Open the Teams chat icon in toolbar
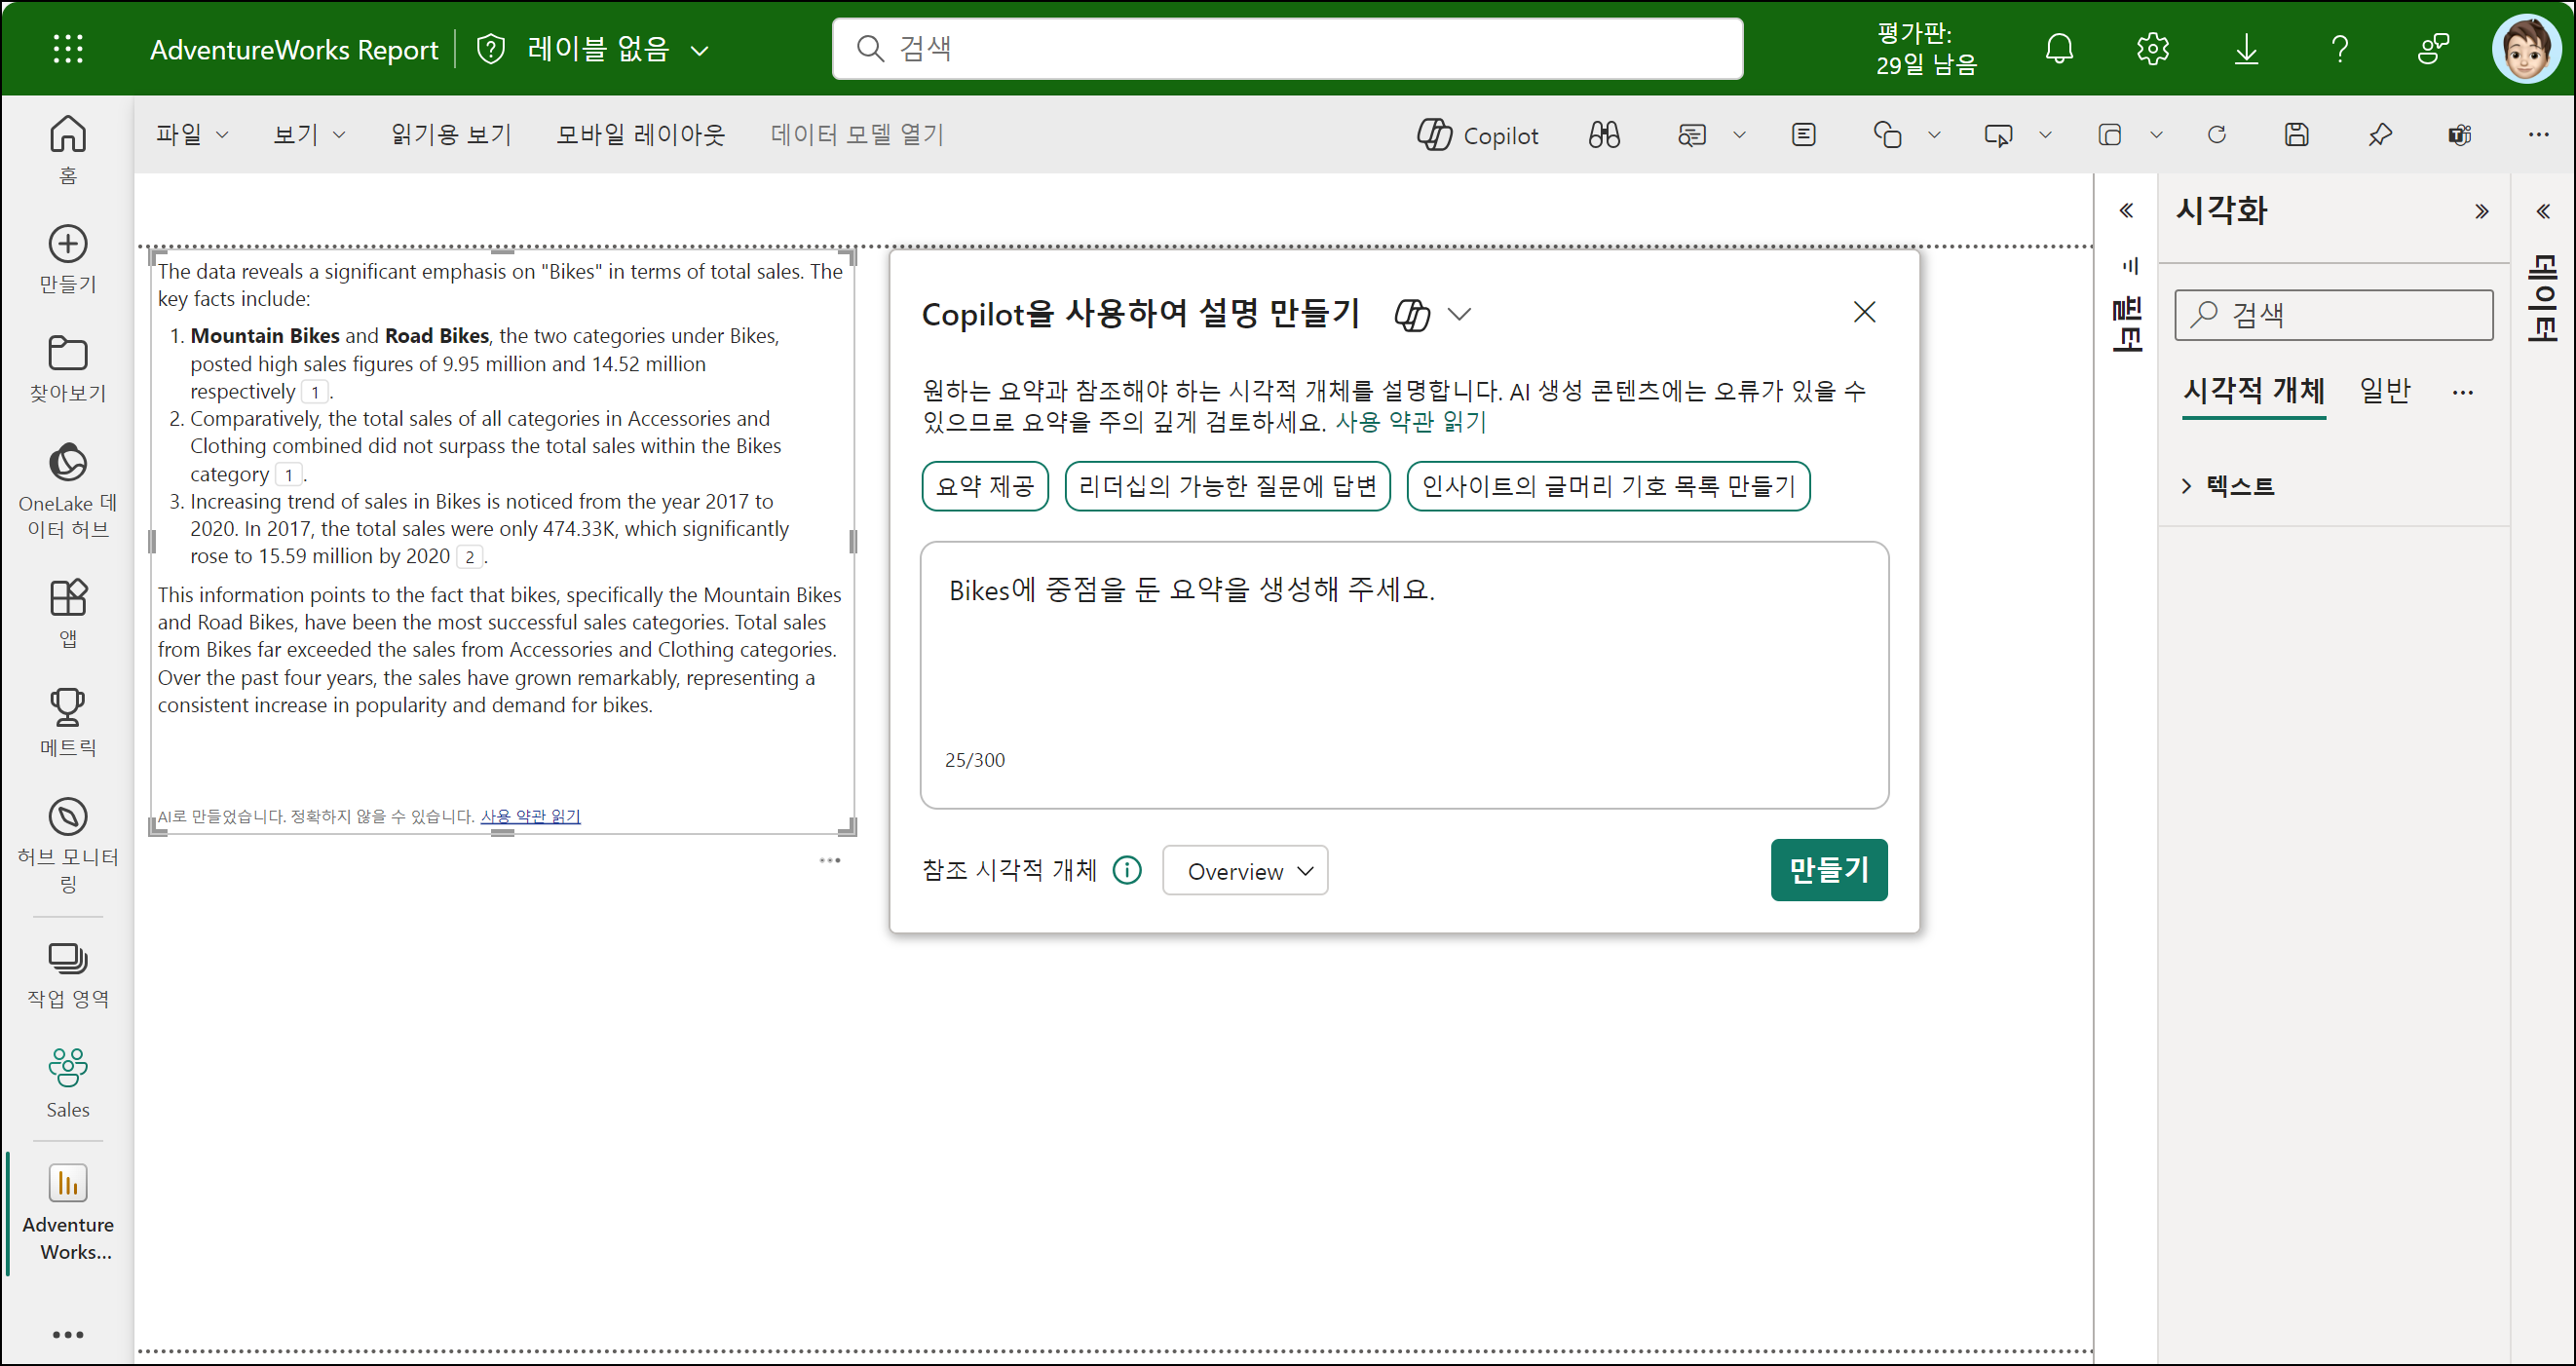Viewport: 2576px width, 1366px height. [x=2459, y=135]
